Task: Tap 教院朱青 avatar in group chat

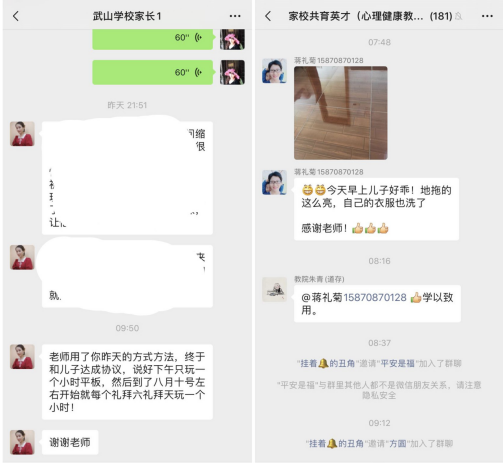Action: pyautogui.click(x=274, y=289)
